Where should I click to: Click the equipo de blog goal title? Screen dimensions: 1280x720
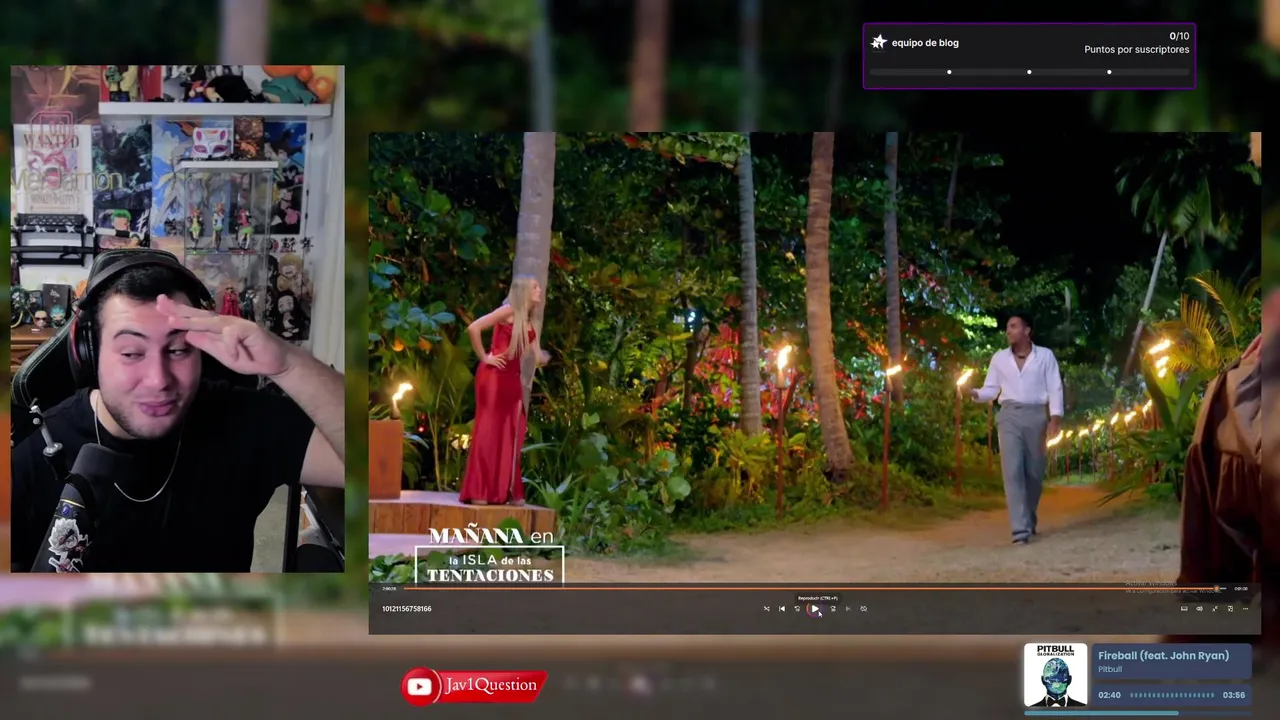tap(925, 43)
